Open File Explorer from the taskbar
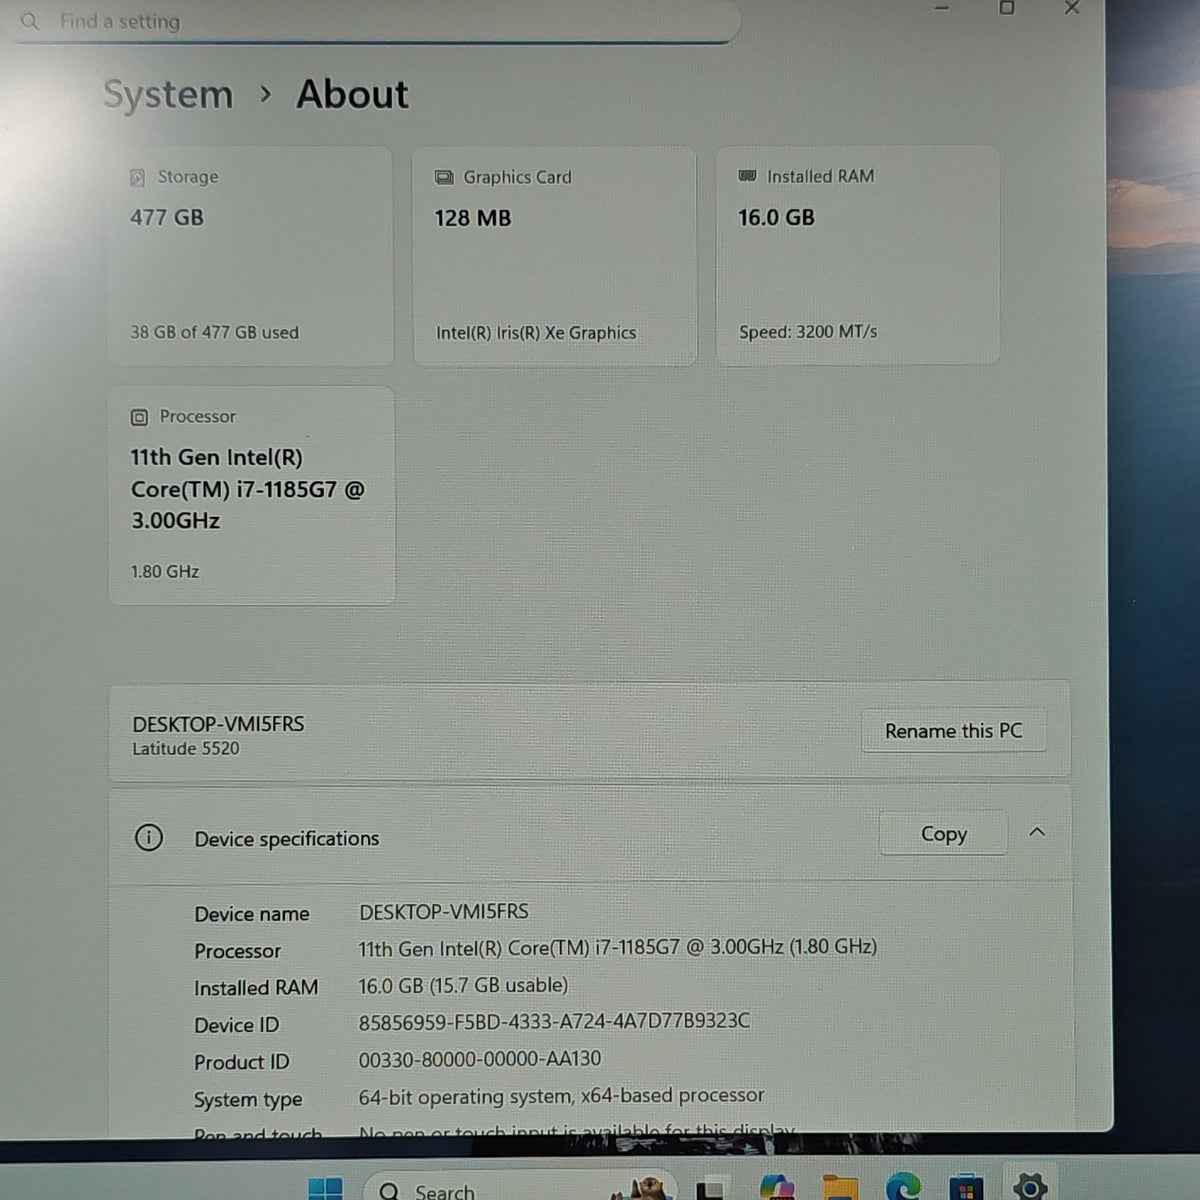The image size is (1200, 1200). pyautogui.click(x=840, y=1188)
